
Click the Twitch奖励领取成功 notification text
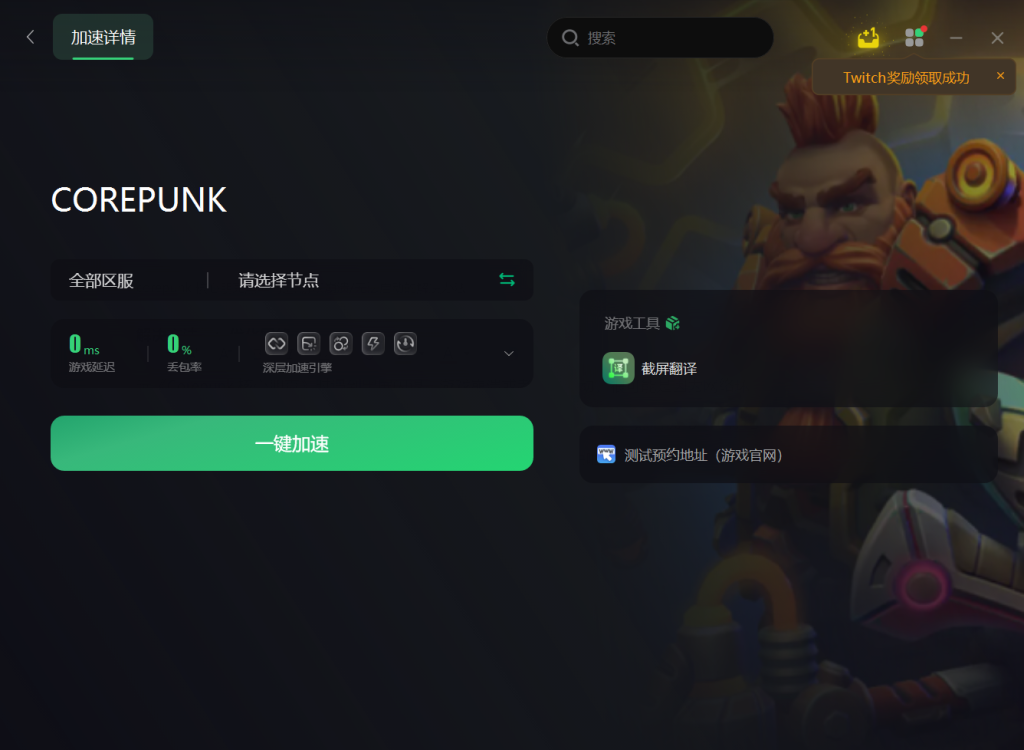[906, 78]
